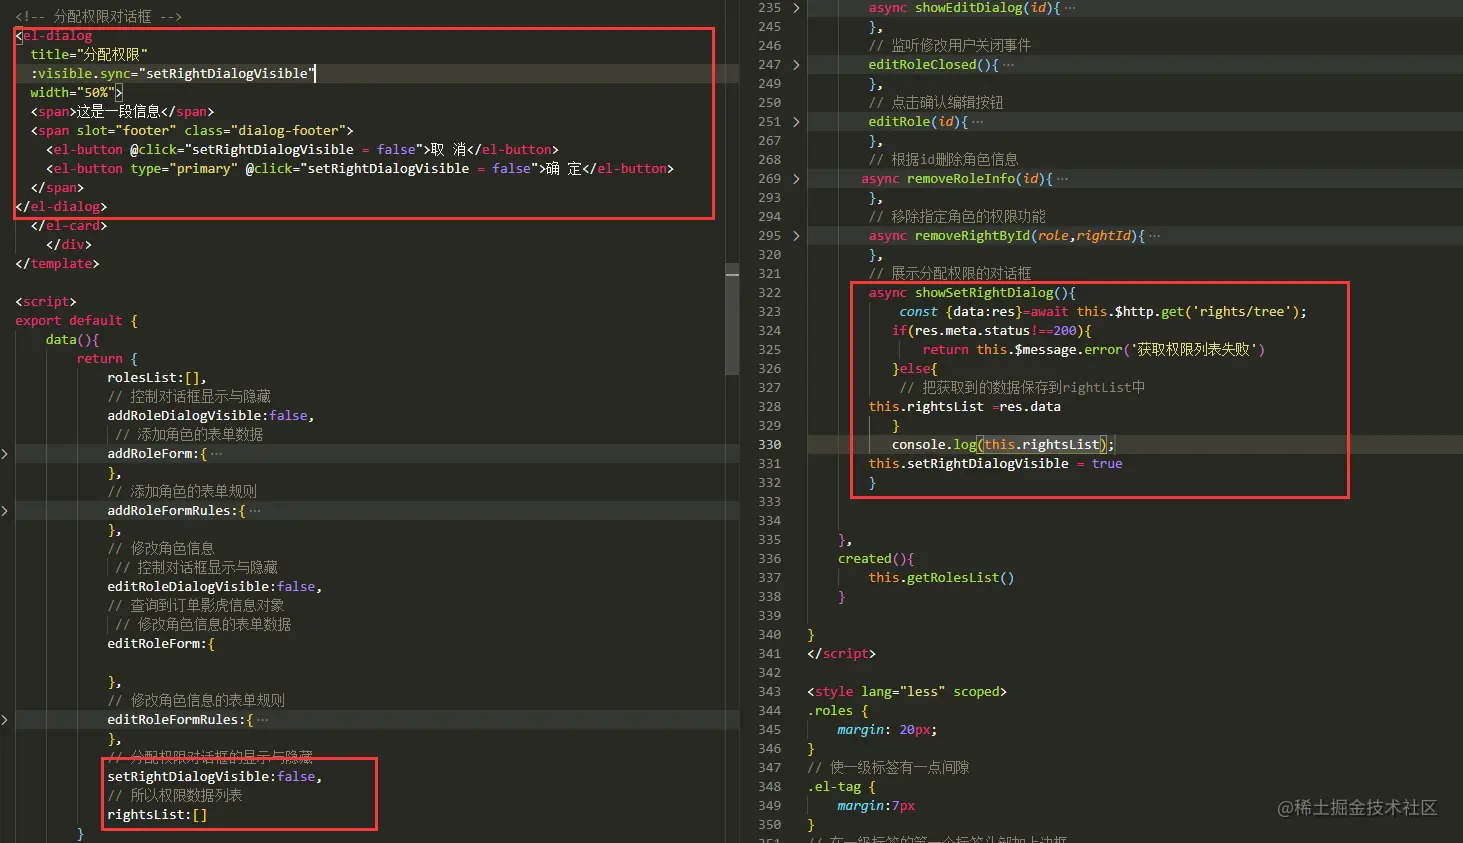Click the // 所以权限数据列表 comment

[175, 795]
